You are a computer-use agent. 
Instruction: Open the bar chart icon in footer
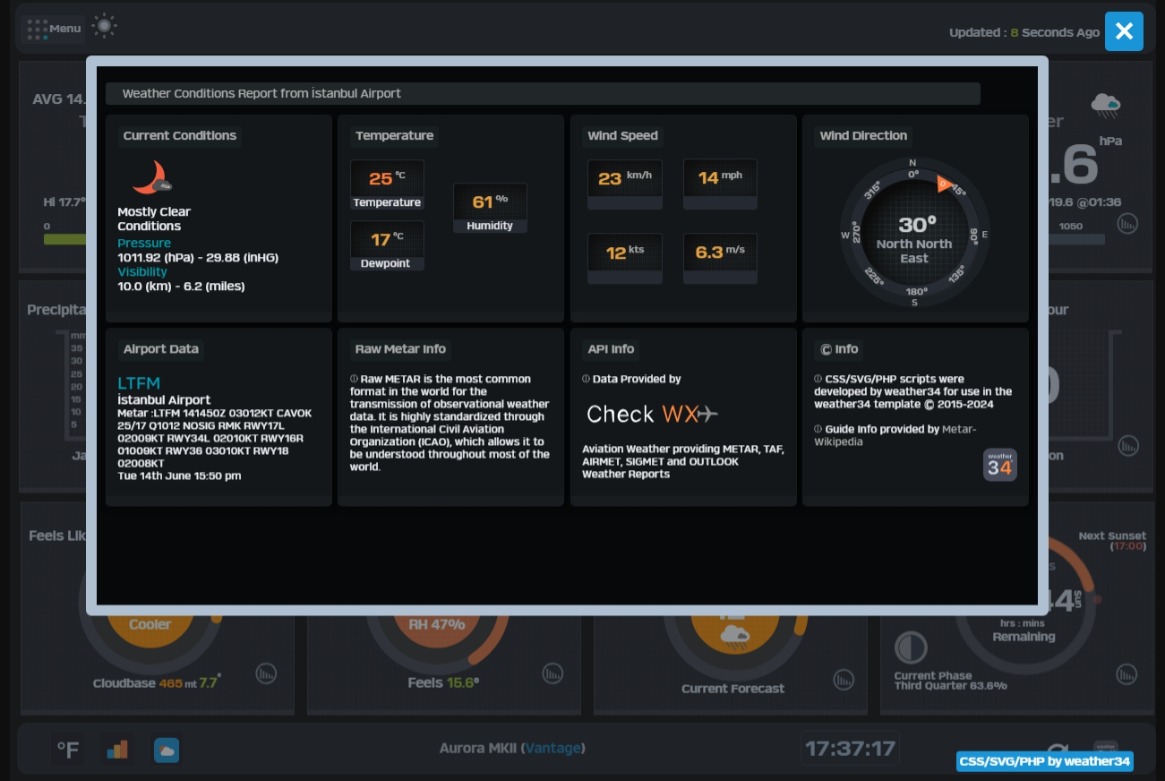117,750
